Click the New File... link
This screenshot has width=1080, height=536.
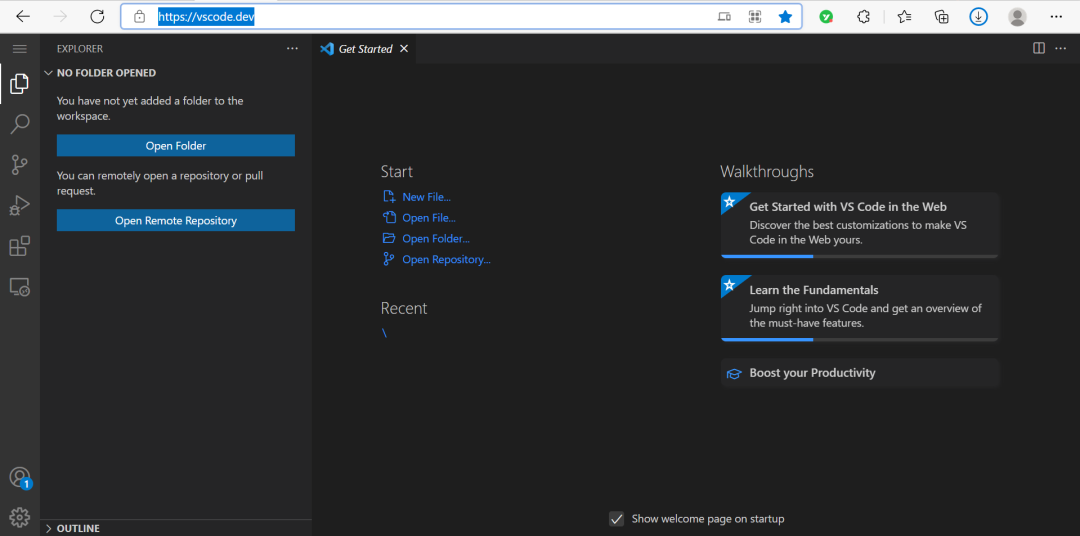coord(426,197)
